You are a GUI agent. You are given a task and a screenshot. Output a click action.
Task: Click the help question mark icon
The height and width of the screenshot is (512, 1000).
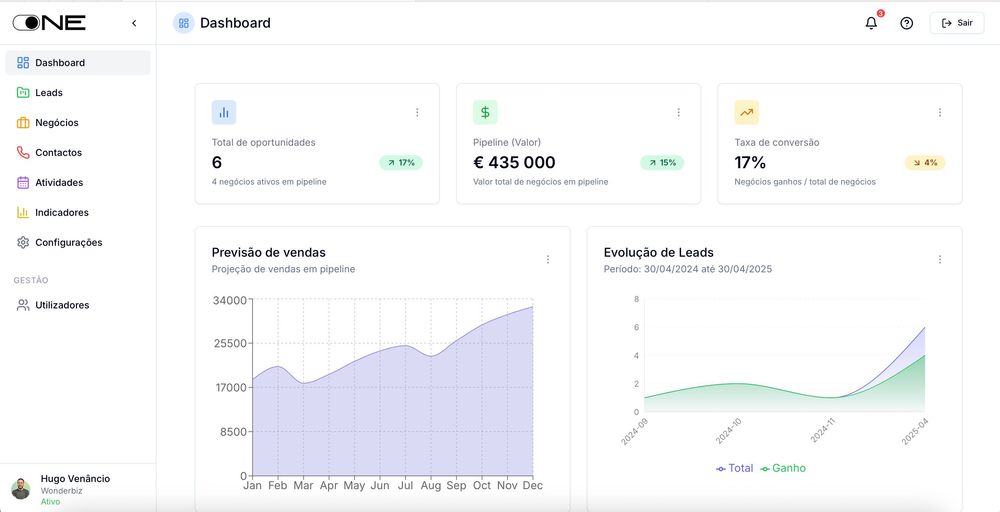(906, 23)
